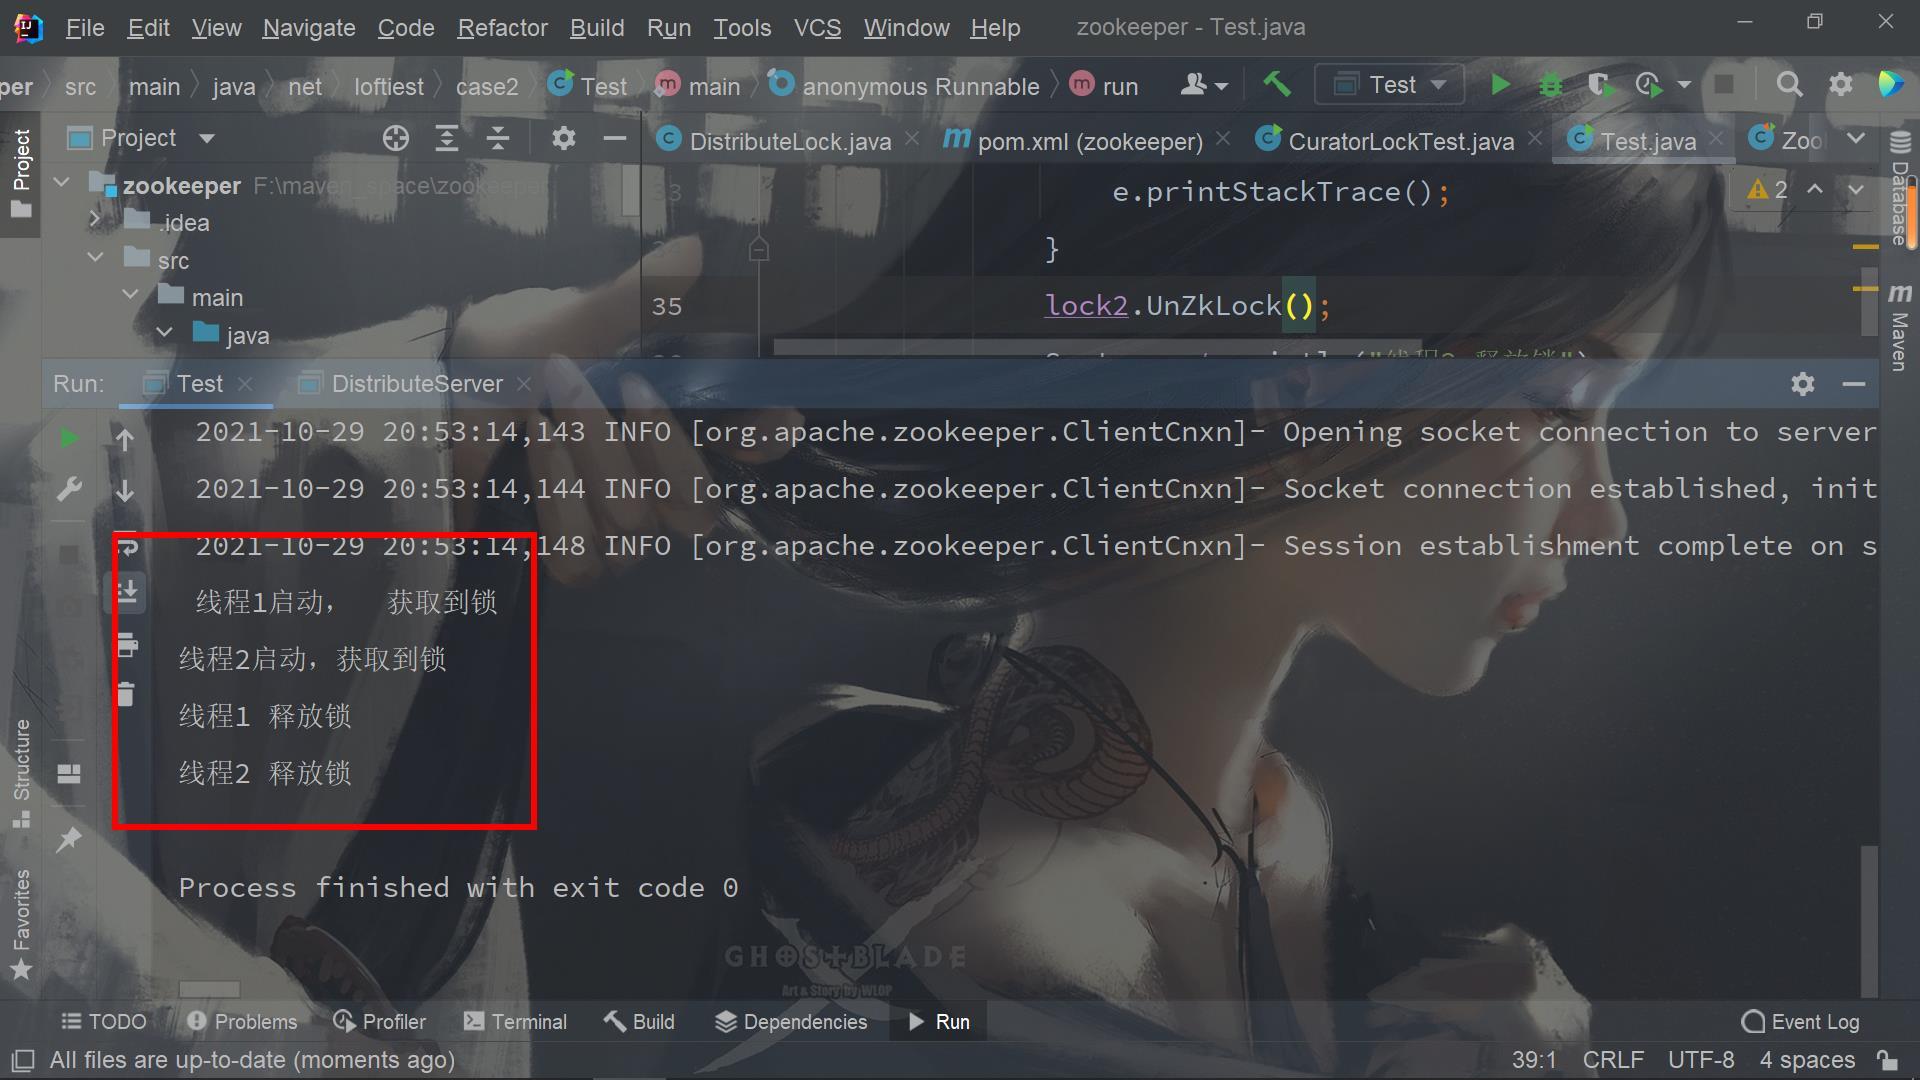Open the File menu
This screenshot has height=1080, width=1920.
pyautogui.click(x=85, y=28)
